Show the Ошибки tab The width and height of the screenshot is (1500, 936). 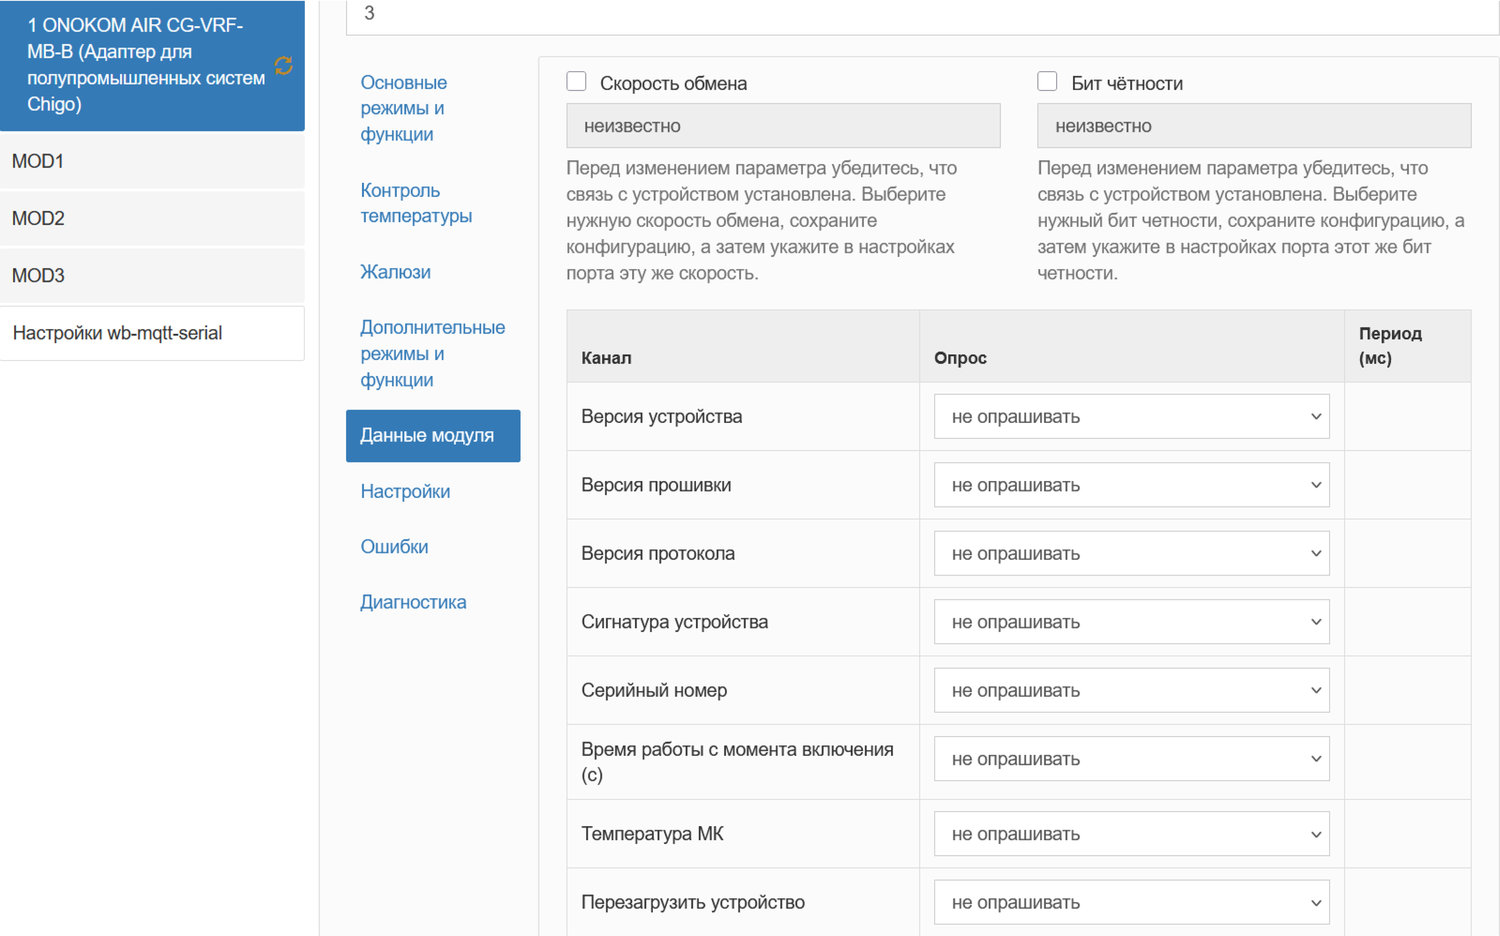tap(394, 547)
